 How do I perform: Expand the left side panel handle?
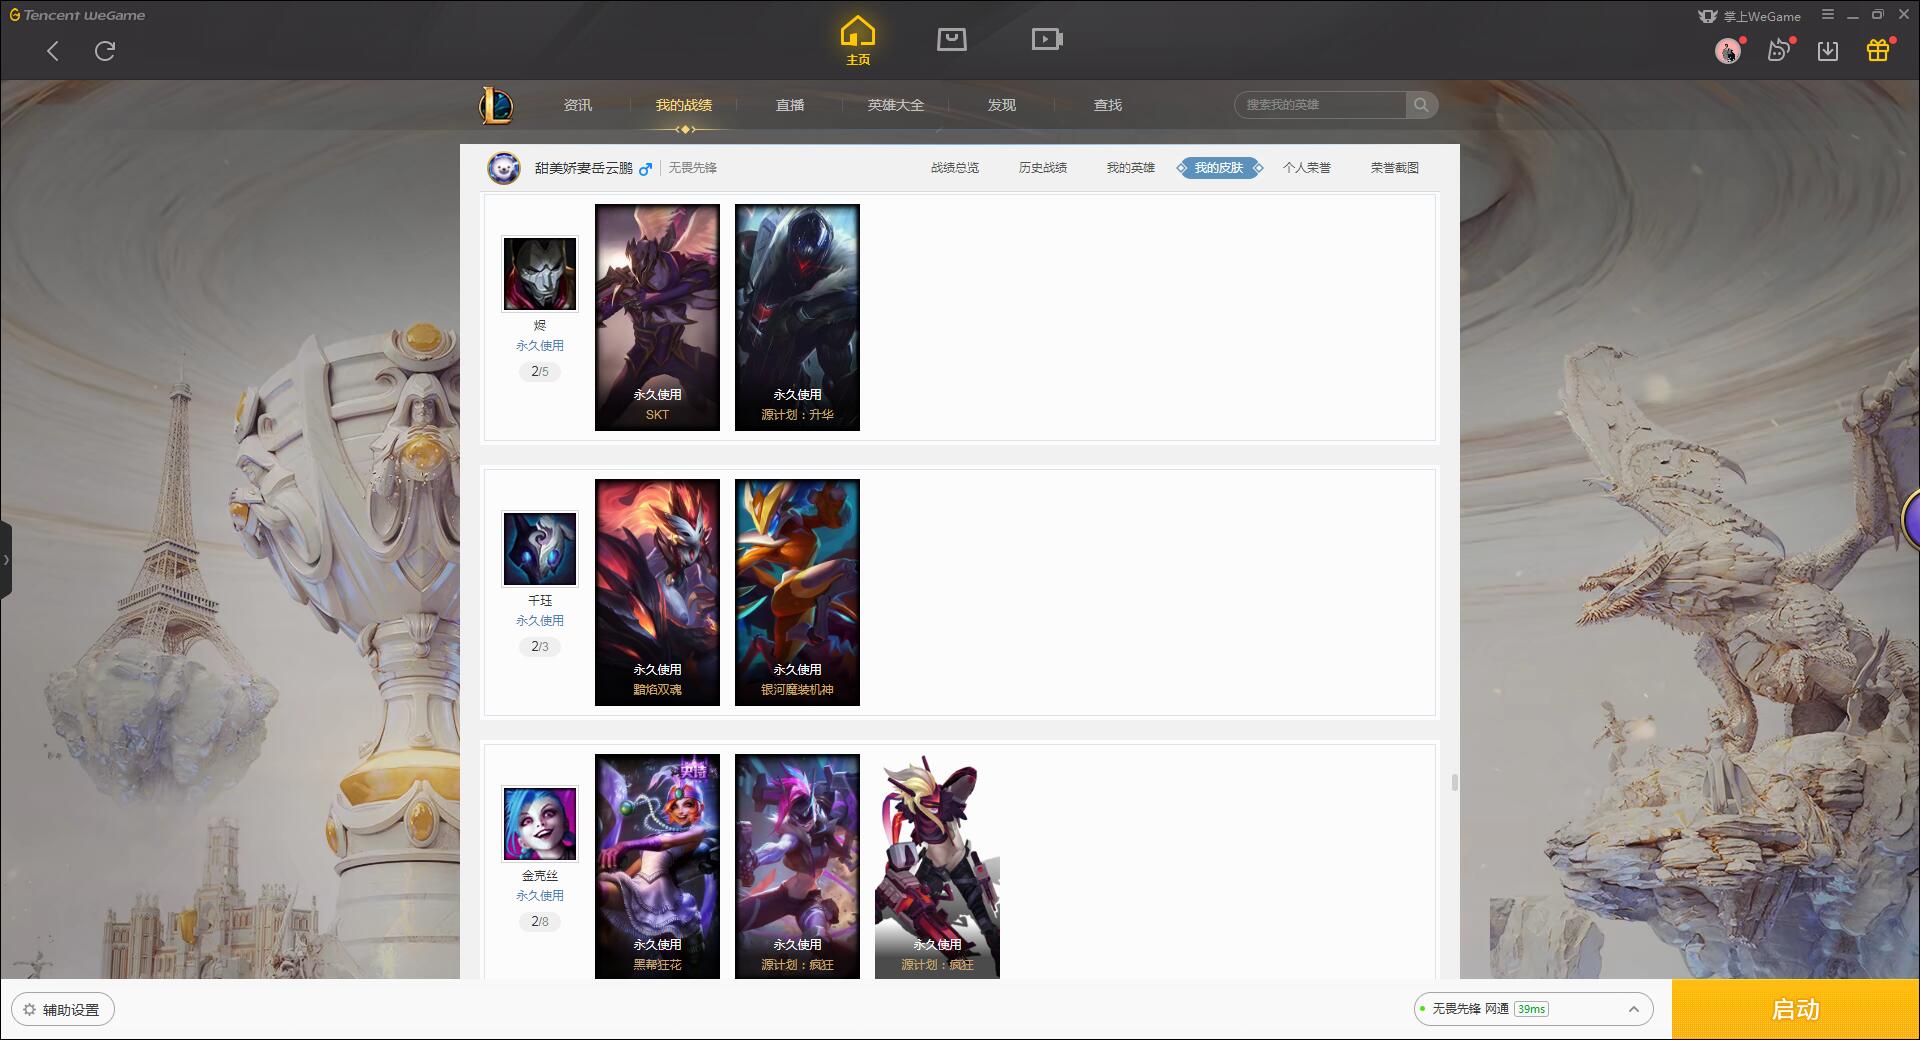[6, 560]
